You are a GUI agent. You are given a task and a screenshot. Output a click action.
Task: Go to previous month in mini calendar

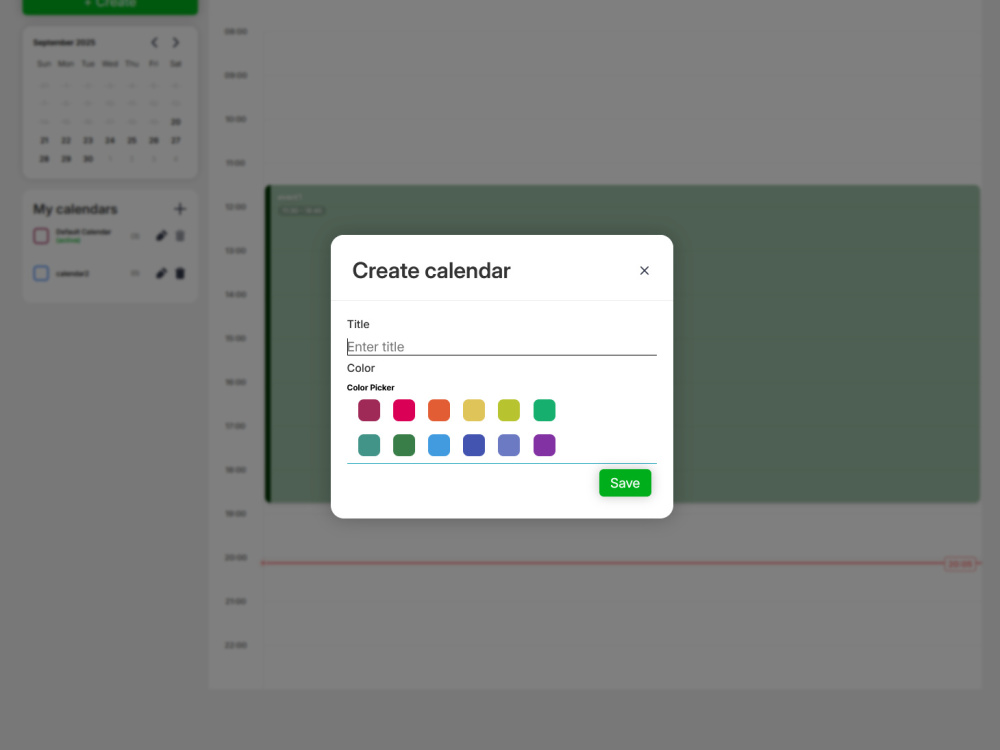click(154, 43)
